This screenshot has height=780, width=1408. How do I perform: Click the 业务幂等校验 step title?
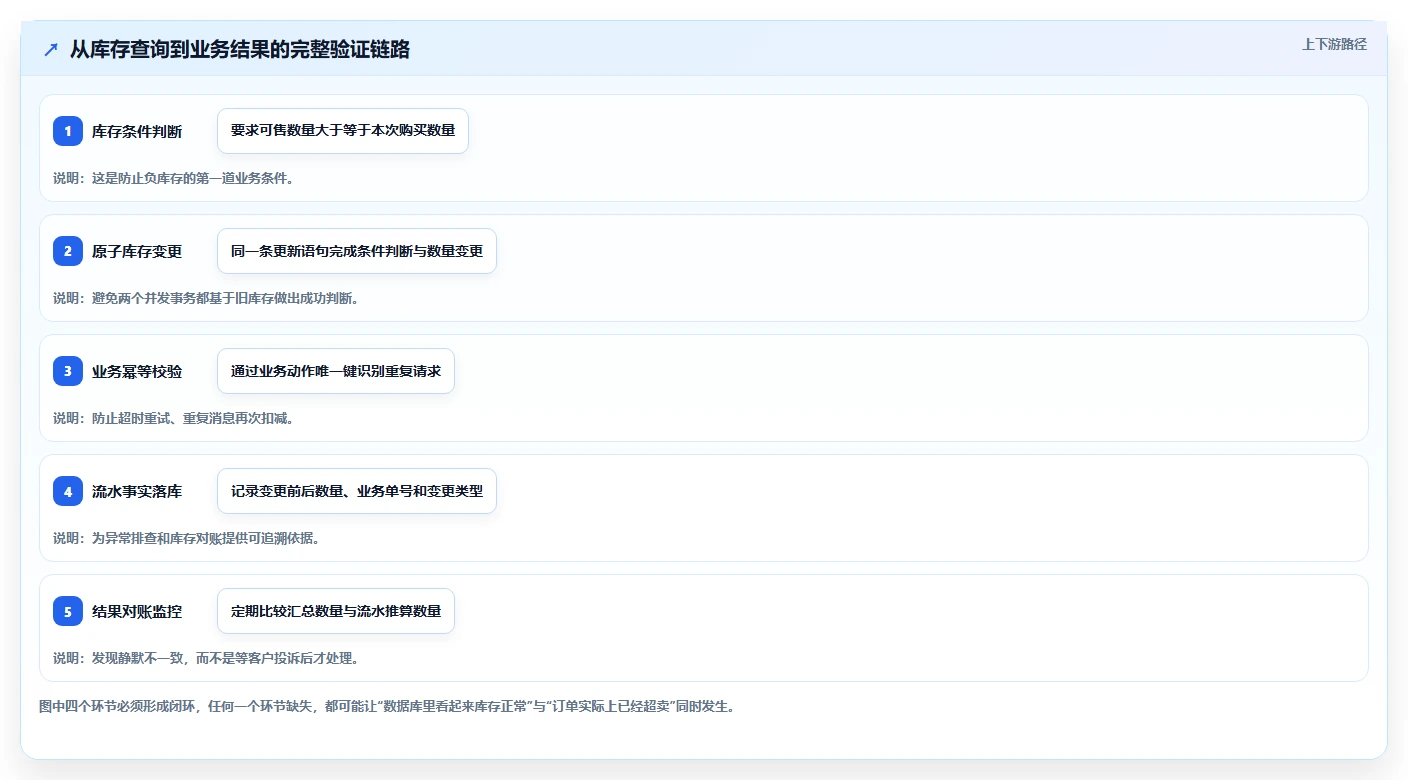coord(137,371)
